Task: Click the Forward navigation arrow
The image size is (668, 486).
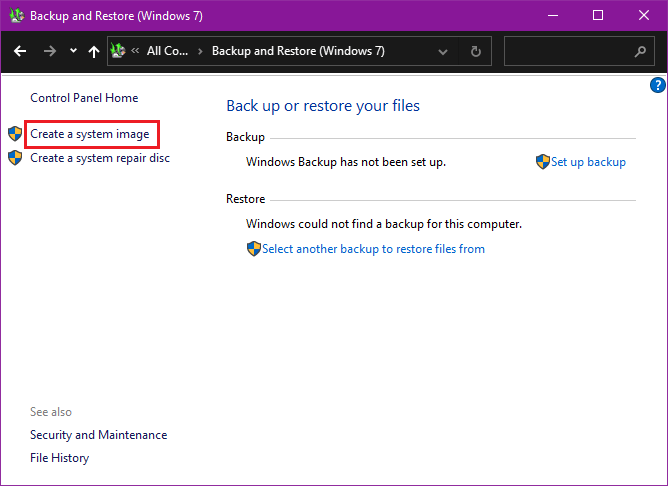Action: [48, 51]
